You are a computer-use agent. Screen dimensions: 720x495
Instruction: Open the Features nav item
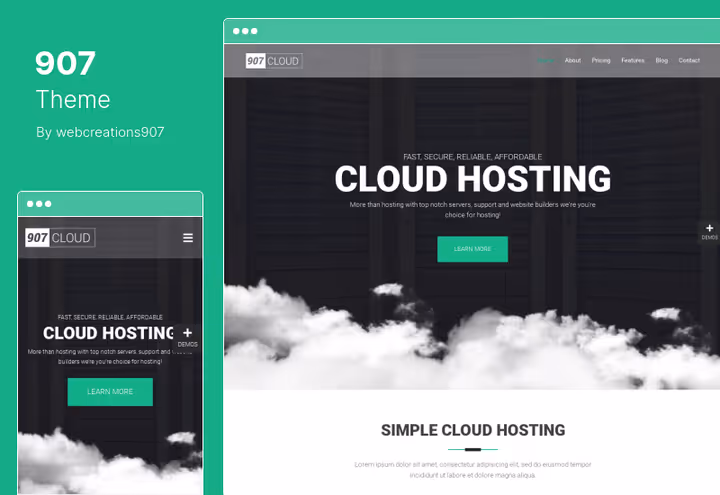633,61
